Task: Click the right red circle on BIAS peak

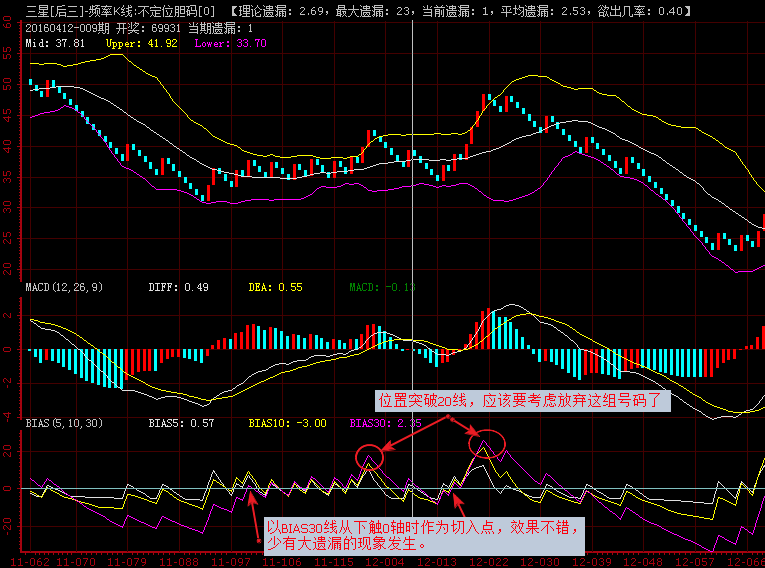Action: [486, 443]
